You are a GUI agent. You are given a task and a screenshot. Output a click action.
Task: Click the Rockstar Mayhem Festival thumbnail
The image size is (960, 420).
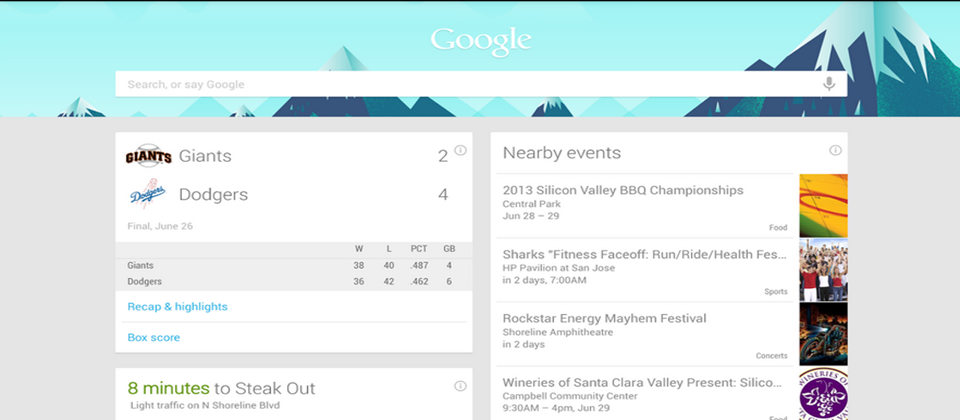(x=823, y=334)
